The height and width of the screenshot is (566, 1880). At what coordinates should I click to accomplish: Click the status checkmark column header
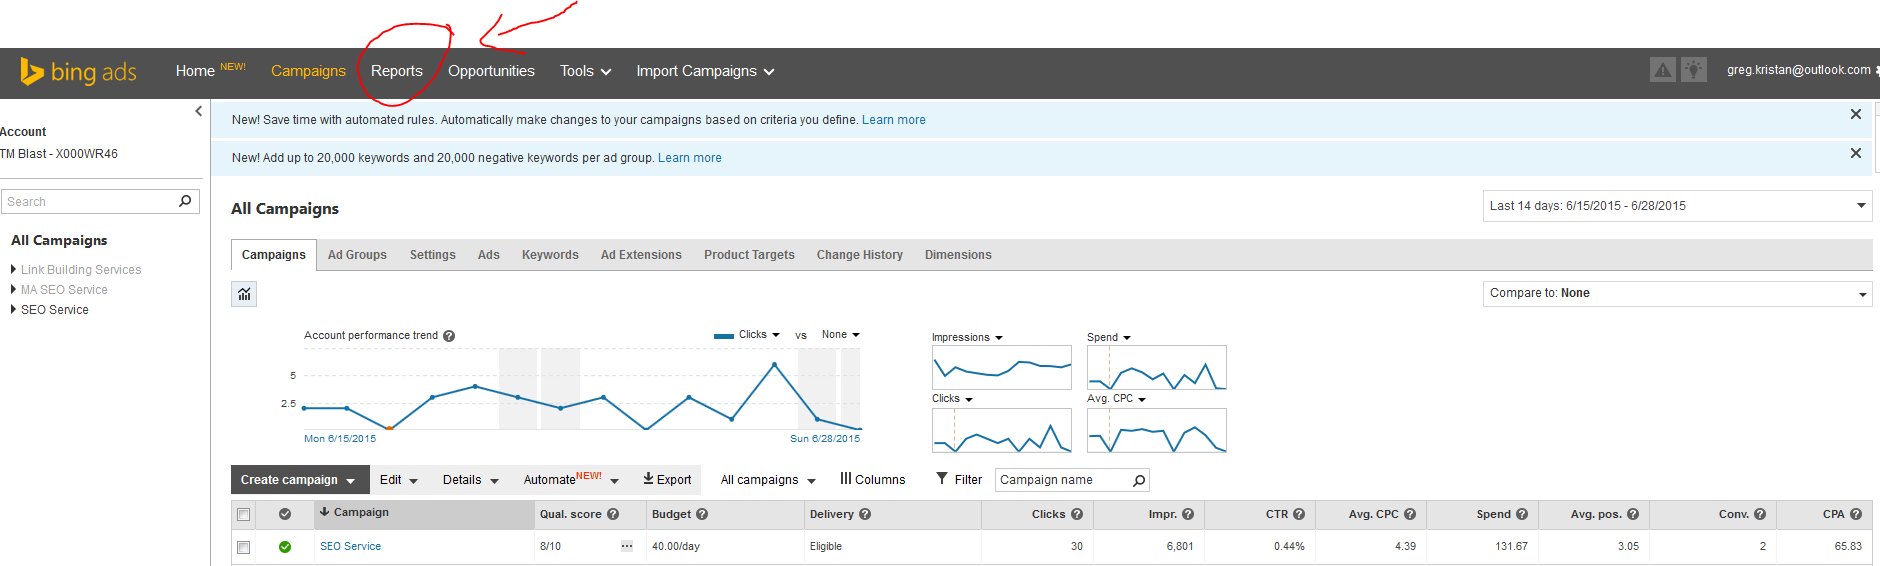[x=285, y=514]
